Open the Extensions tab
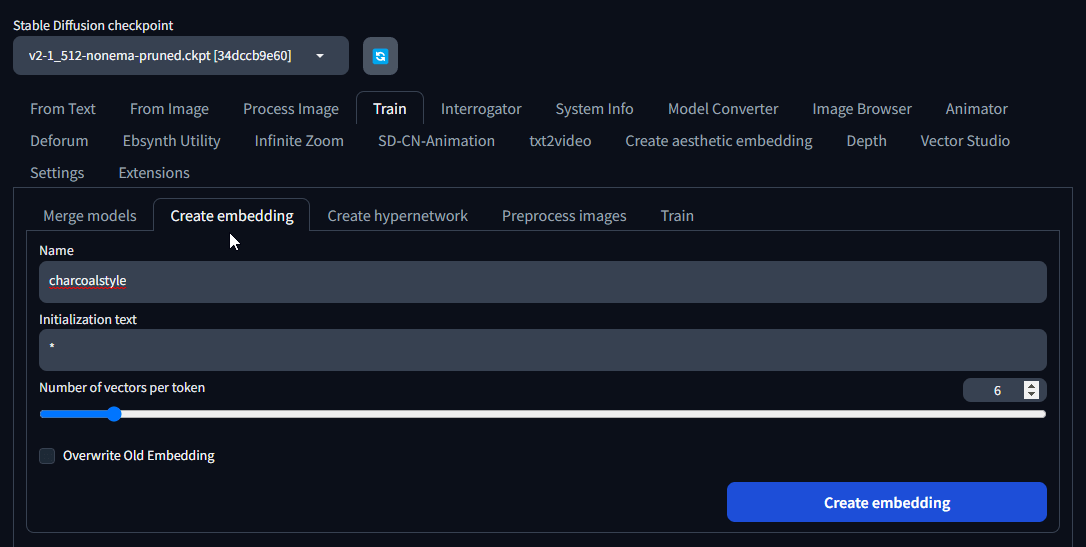Viewport: 1086px width, 547px height. pyautogui.click(x=154, y=172)
